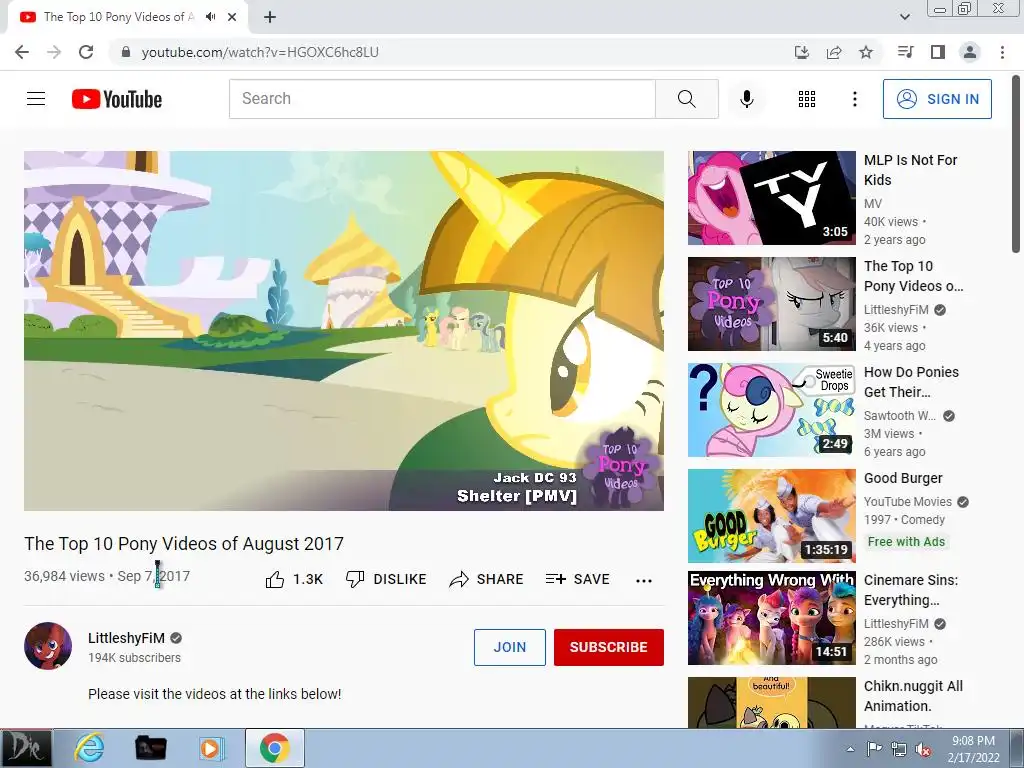This screenshot has width=1024, height=768.
Task: Open the folder icon in taskbar
Action: (x=150, y=748)
